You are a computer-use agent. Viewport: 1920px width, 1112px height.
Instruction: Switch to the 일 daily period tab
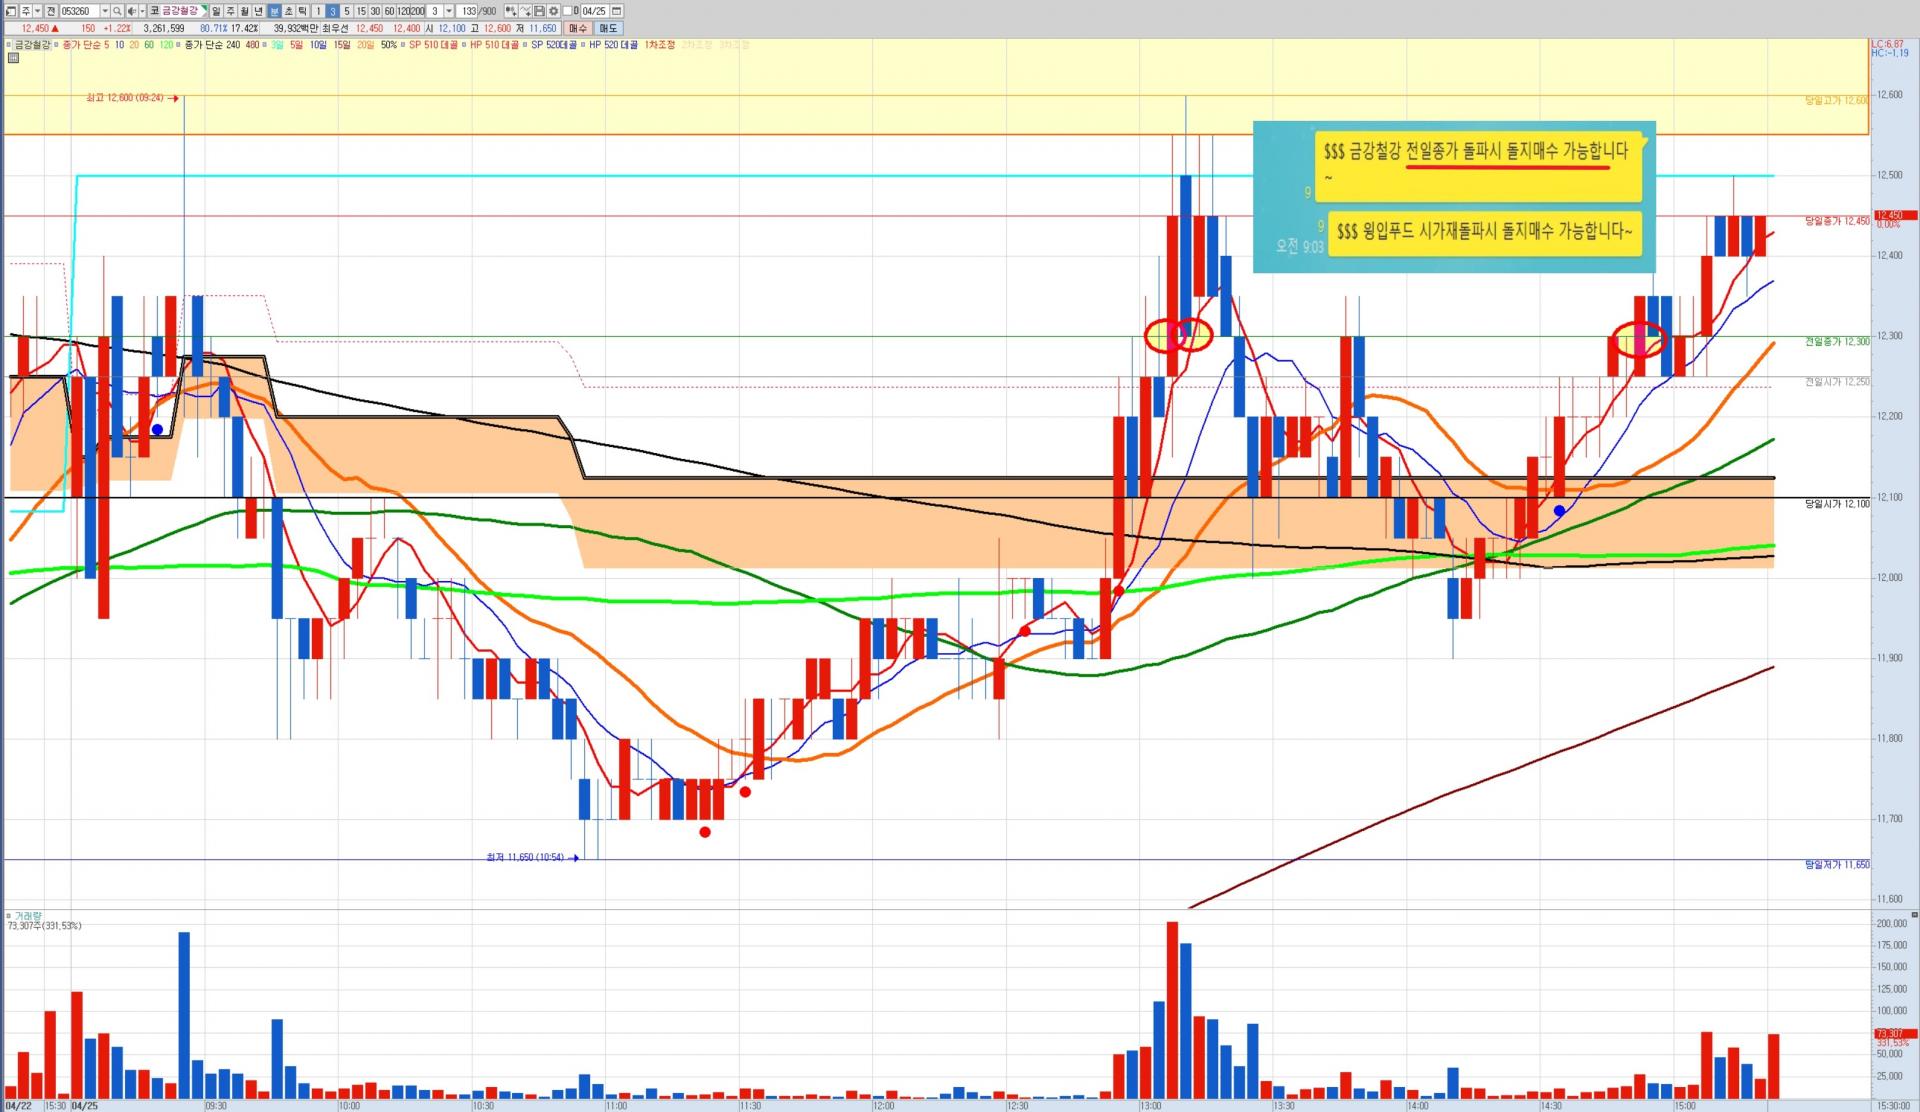[x=216, y=11]
